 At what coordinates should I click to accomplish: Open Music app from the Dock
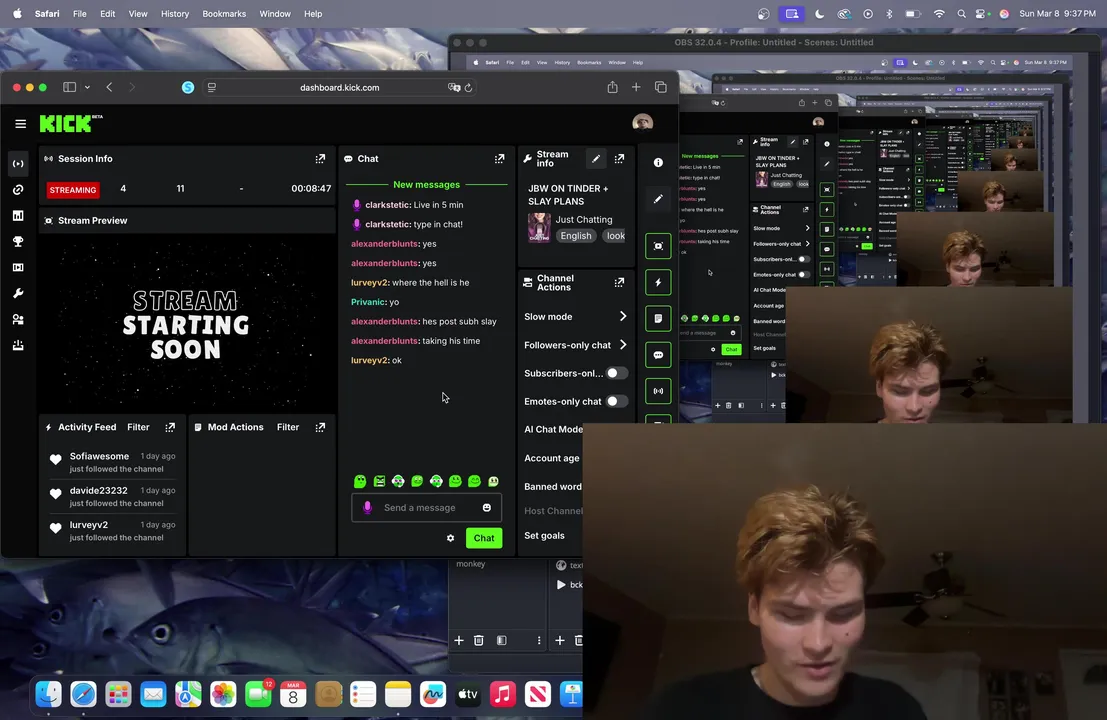coord(503,694)
